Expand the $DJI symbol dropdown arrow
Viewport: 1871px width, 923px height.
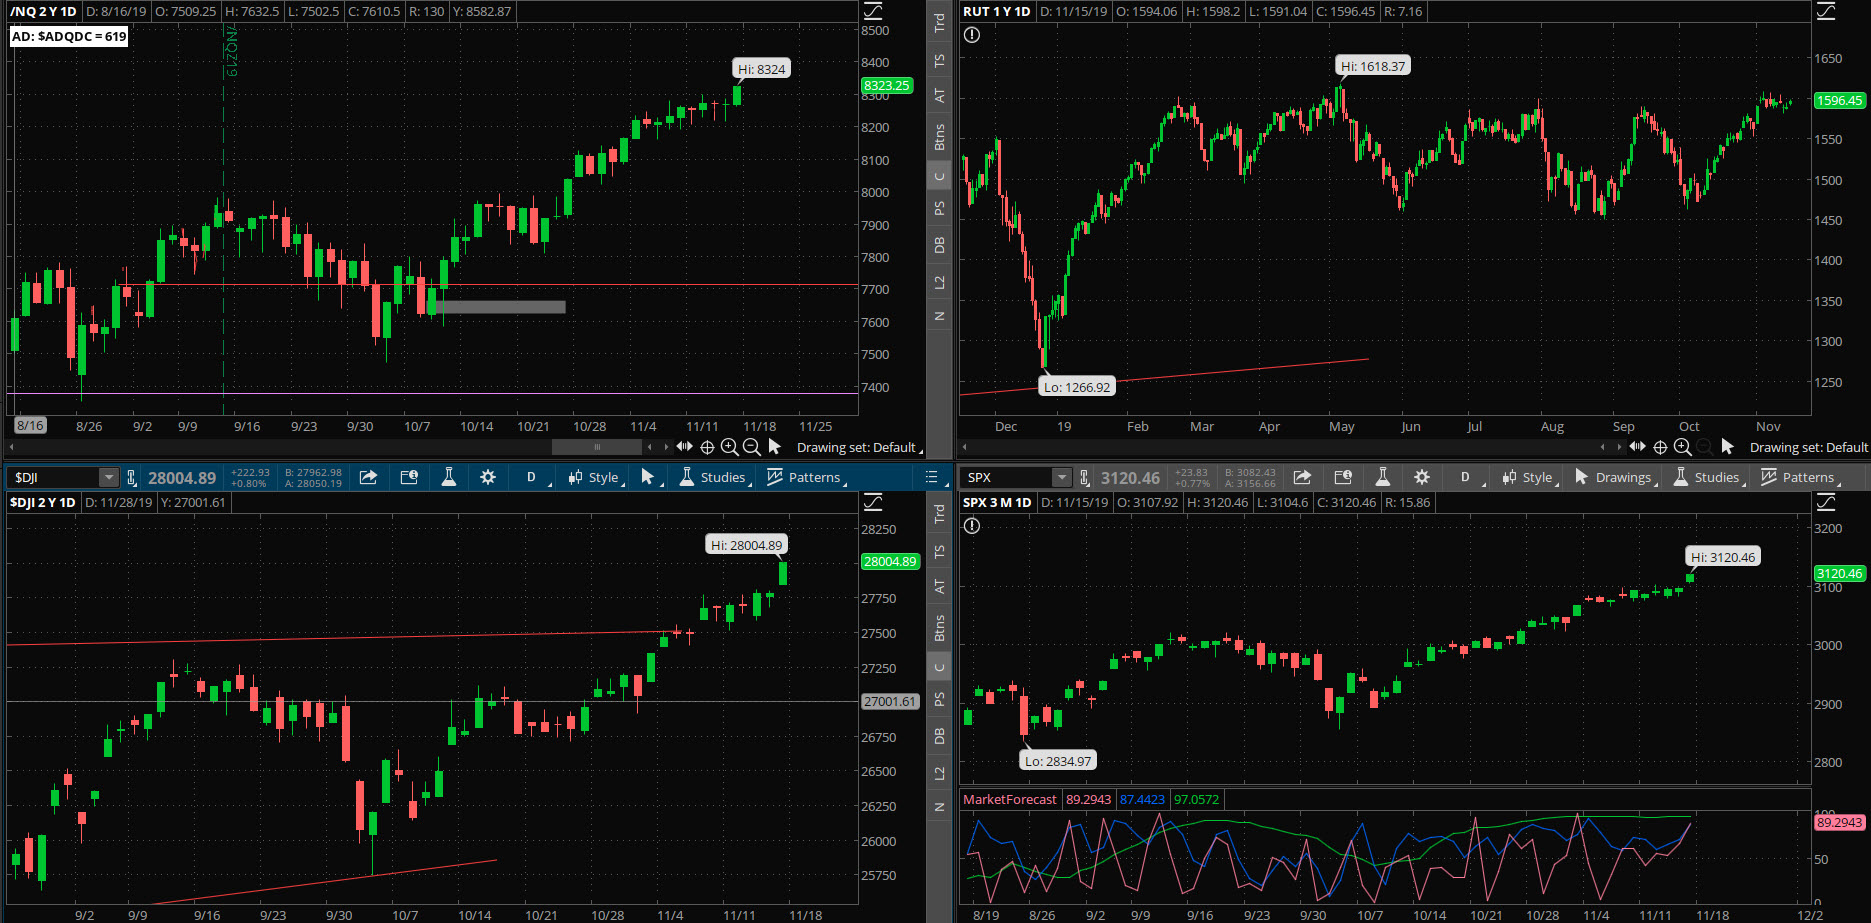(108, 478)
